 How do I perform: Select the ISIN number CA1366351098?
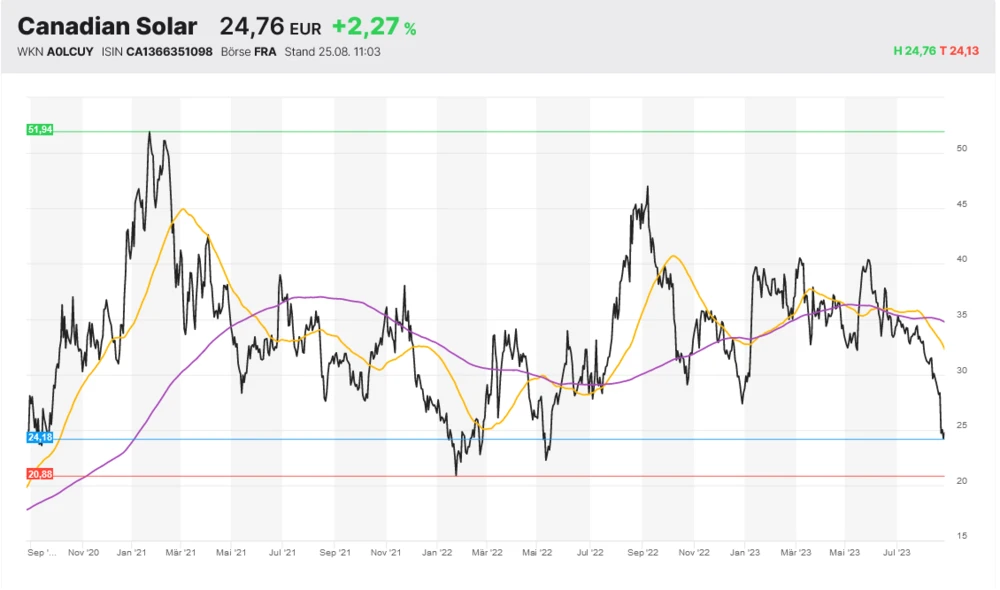point(169,52)
